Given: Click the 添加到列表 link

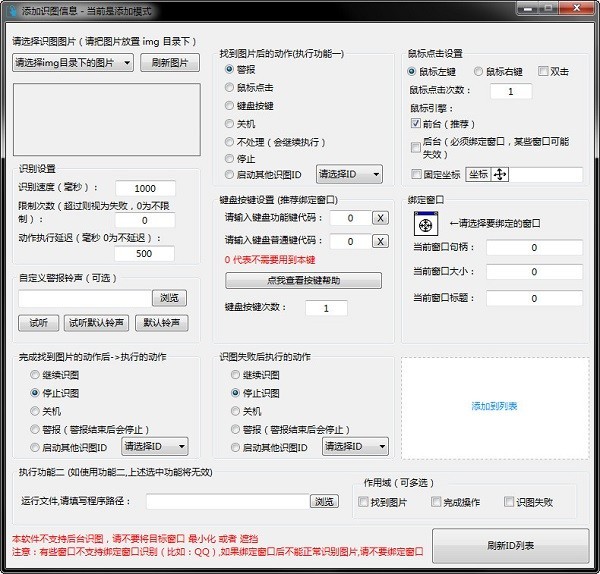Looking at the screenshot, I should coord(494,406).
